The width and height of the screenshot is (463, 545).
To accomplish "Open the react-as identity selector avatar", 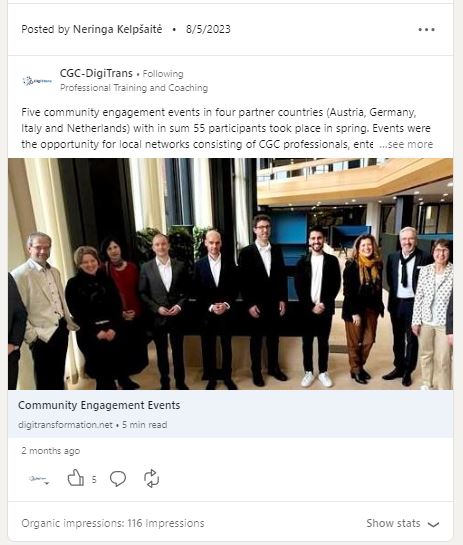I will point(39,479).
